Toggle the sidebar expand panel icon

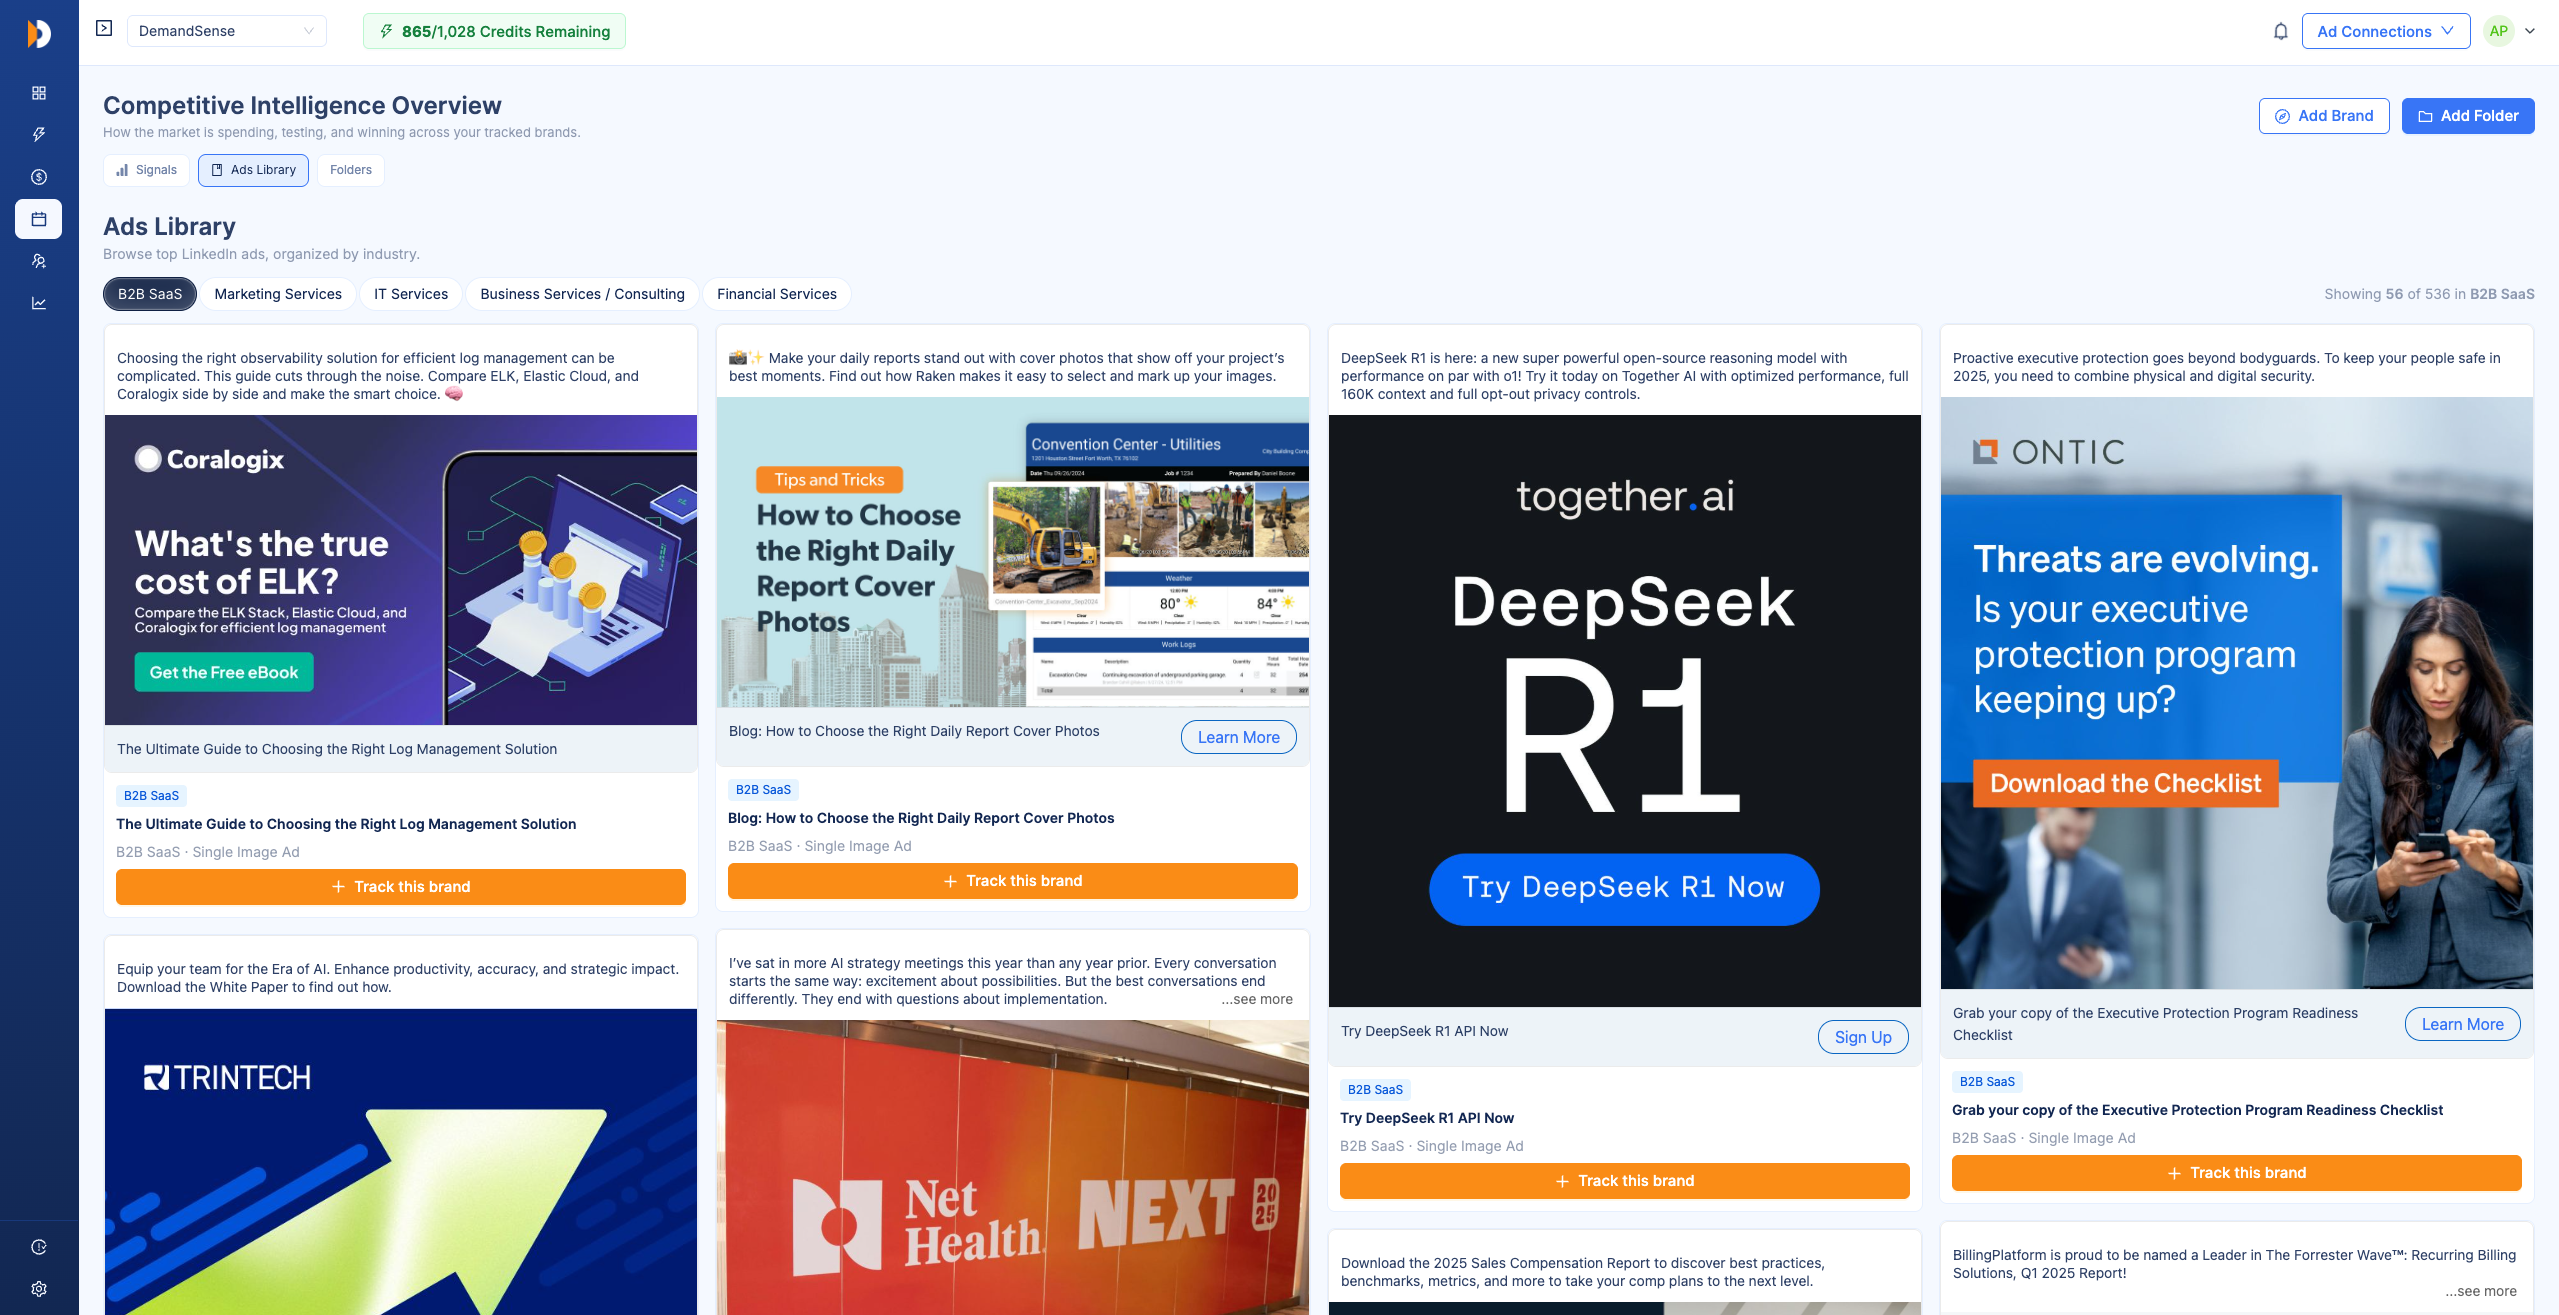tap(104, 29)
